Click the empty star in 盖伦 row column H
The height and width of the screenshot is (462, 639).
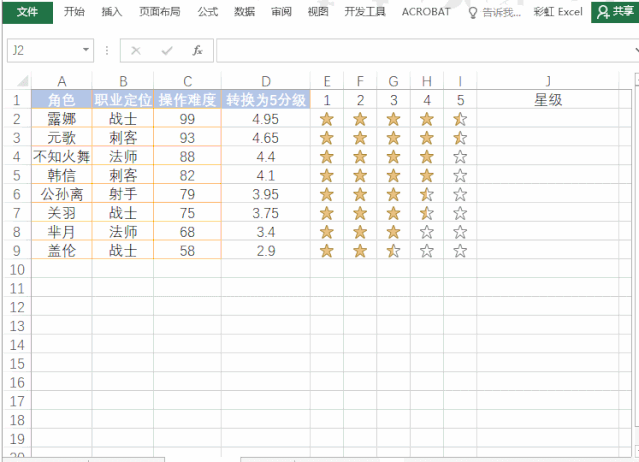pyautogui.click(x=427, y=251)
